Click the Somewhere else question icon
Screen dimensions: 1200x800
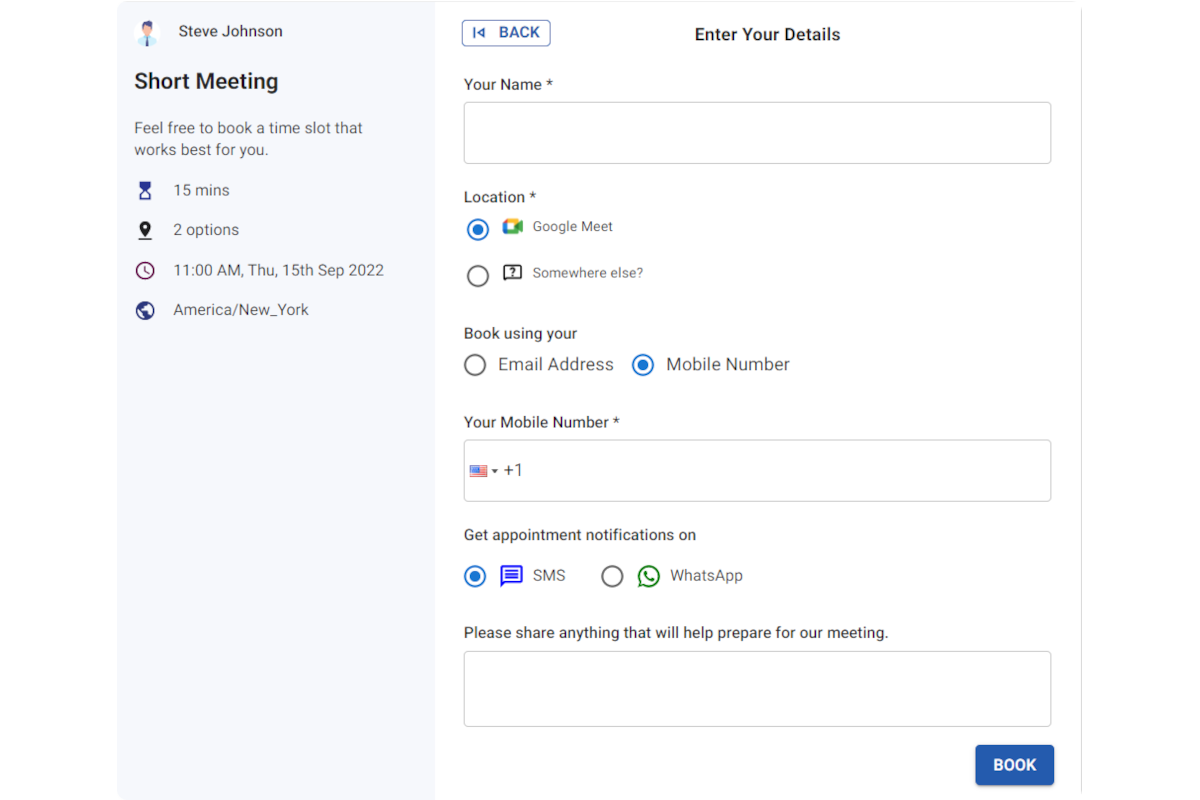pos(513,273)
